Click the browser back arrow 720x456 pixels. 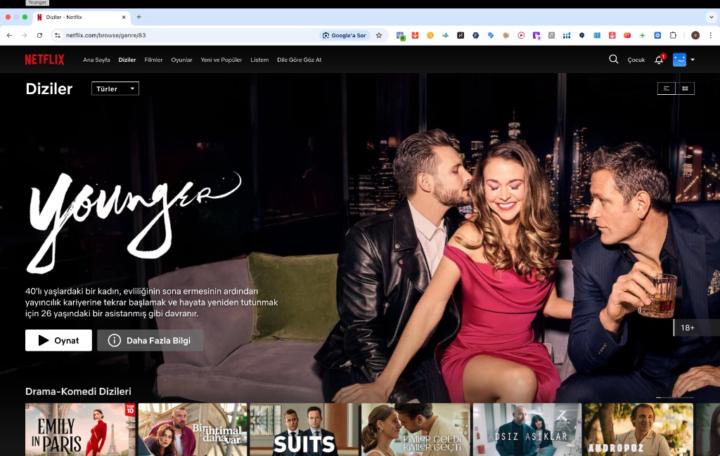point(10,35)
